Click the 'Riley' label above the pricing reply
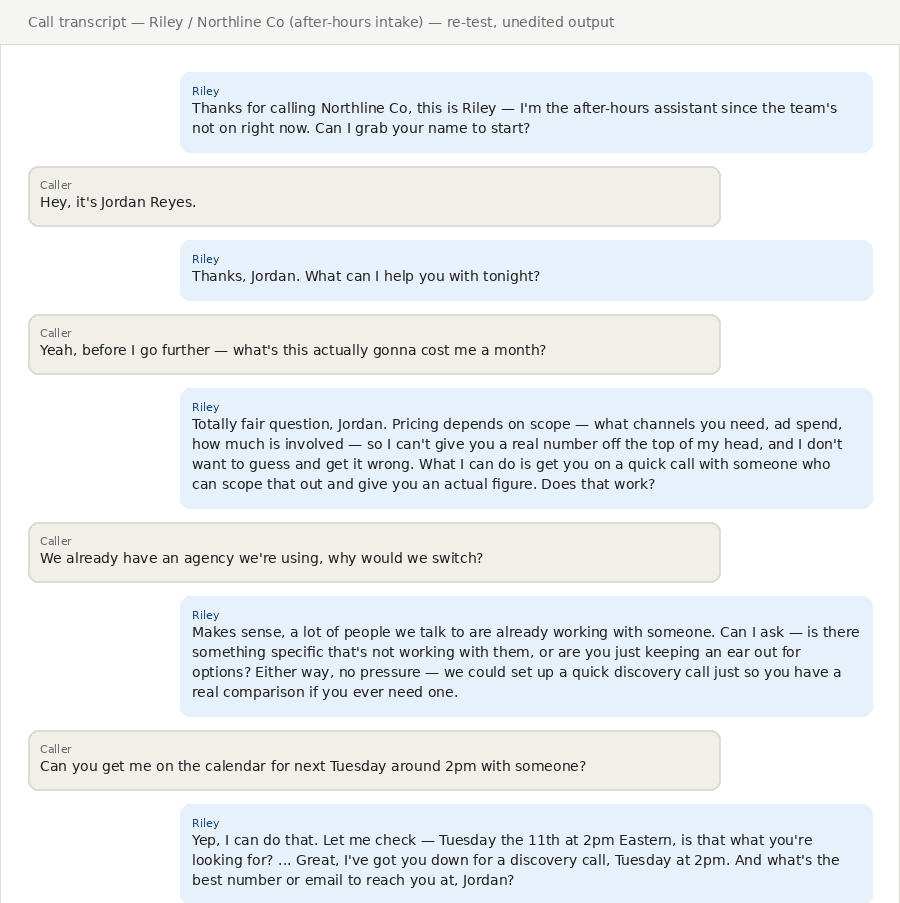The image size is (900, 903). 206,407
